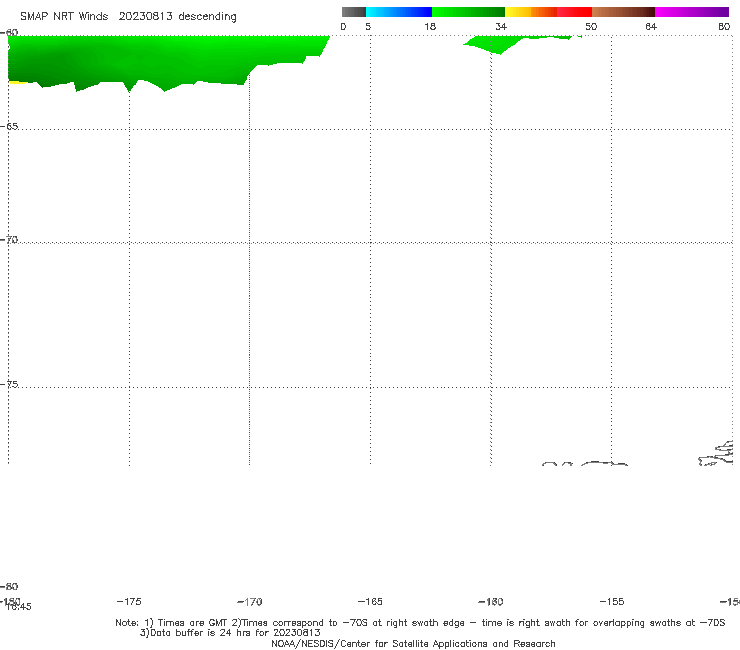740x650 pixels.
Task: Pick the yellow-to-red segment of the color bar
Action: click(548, 12)
